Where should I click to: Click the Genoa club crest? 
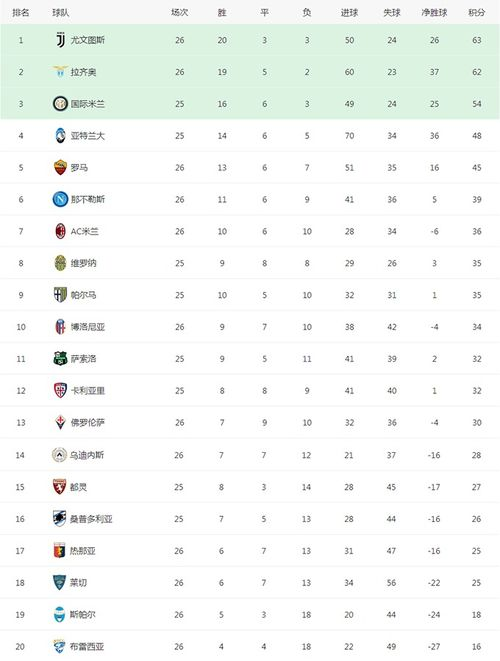pyautogui.click(x=59, y=550)
